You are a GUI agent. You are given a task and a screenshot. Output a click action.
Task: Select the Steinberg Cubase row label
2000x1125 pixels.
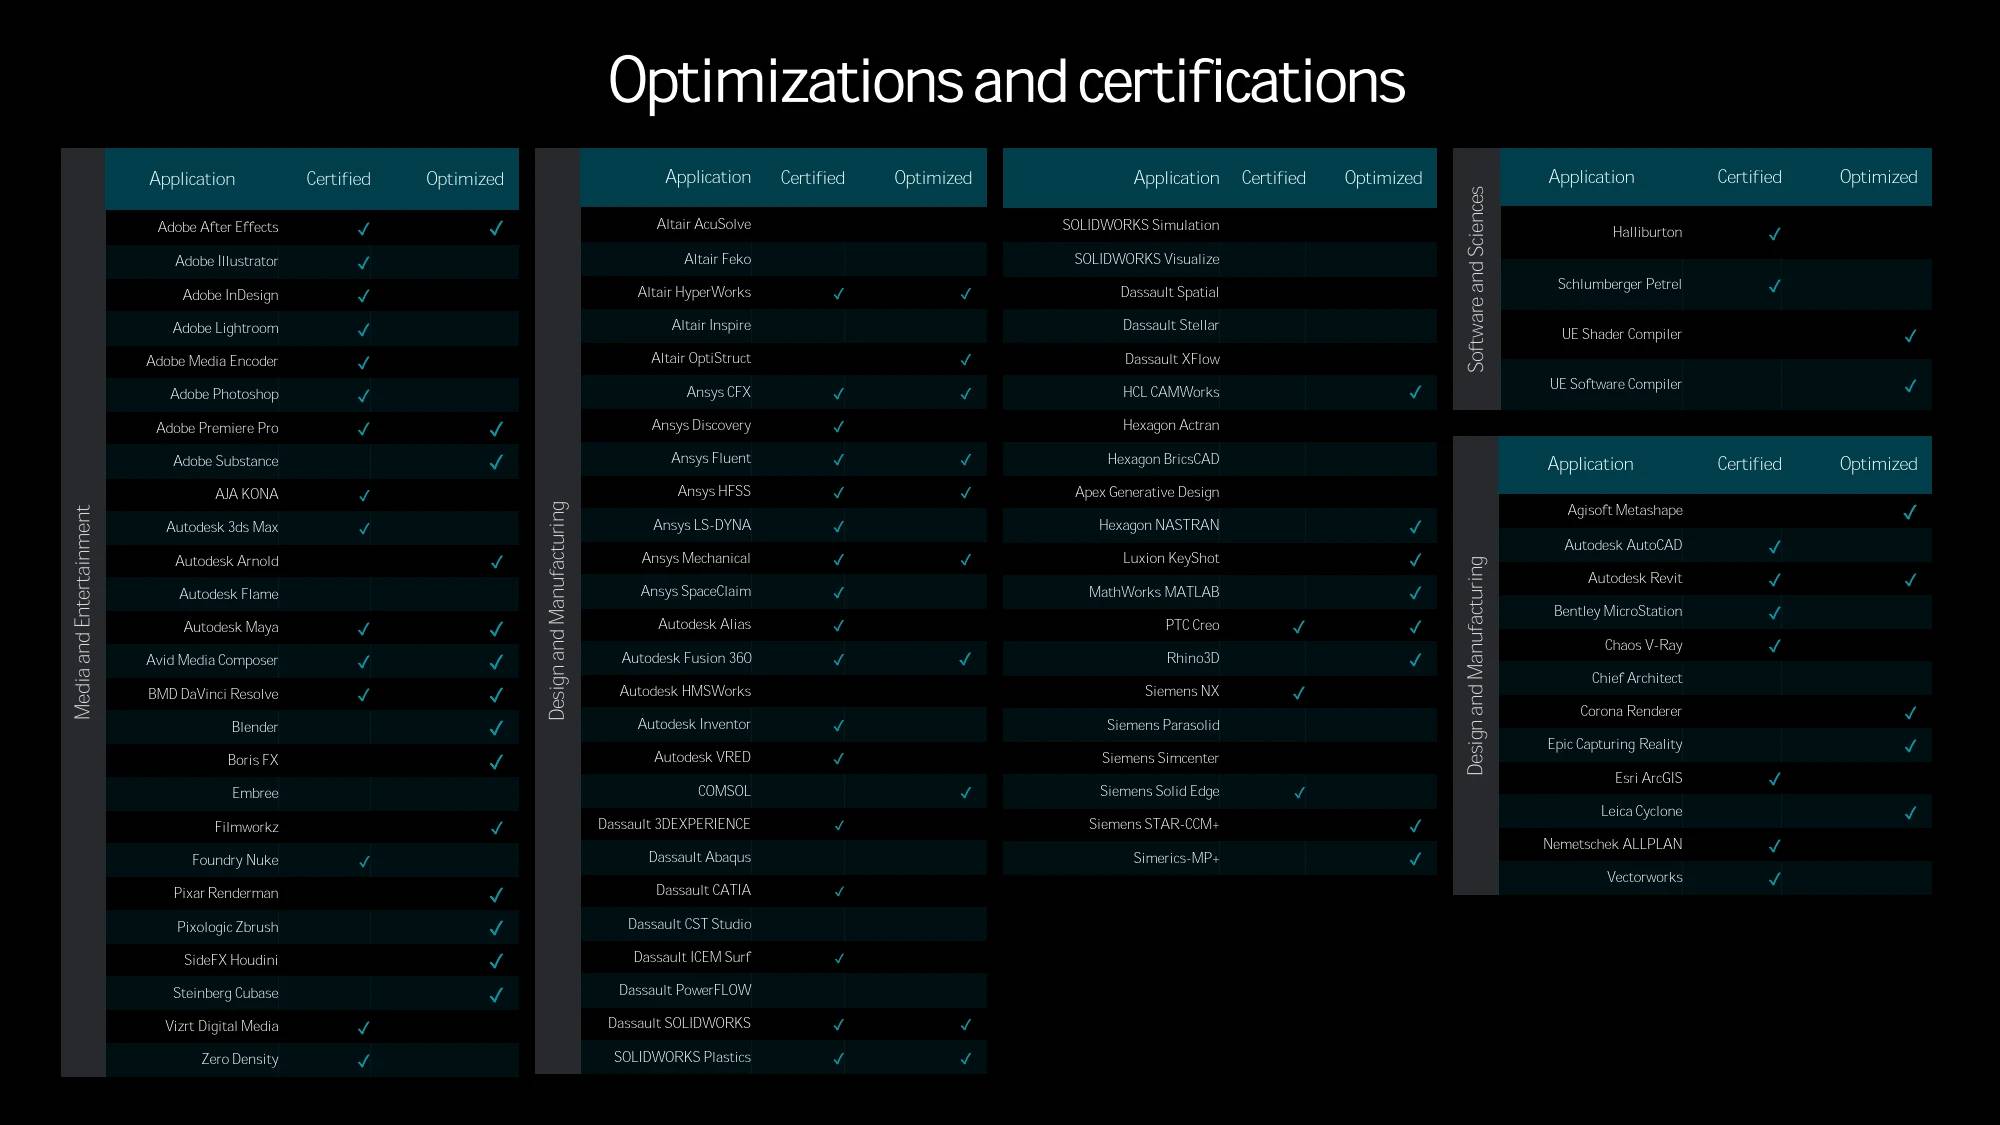[x=225, y=993]
